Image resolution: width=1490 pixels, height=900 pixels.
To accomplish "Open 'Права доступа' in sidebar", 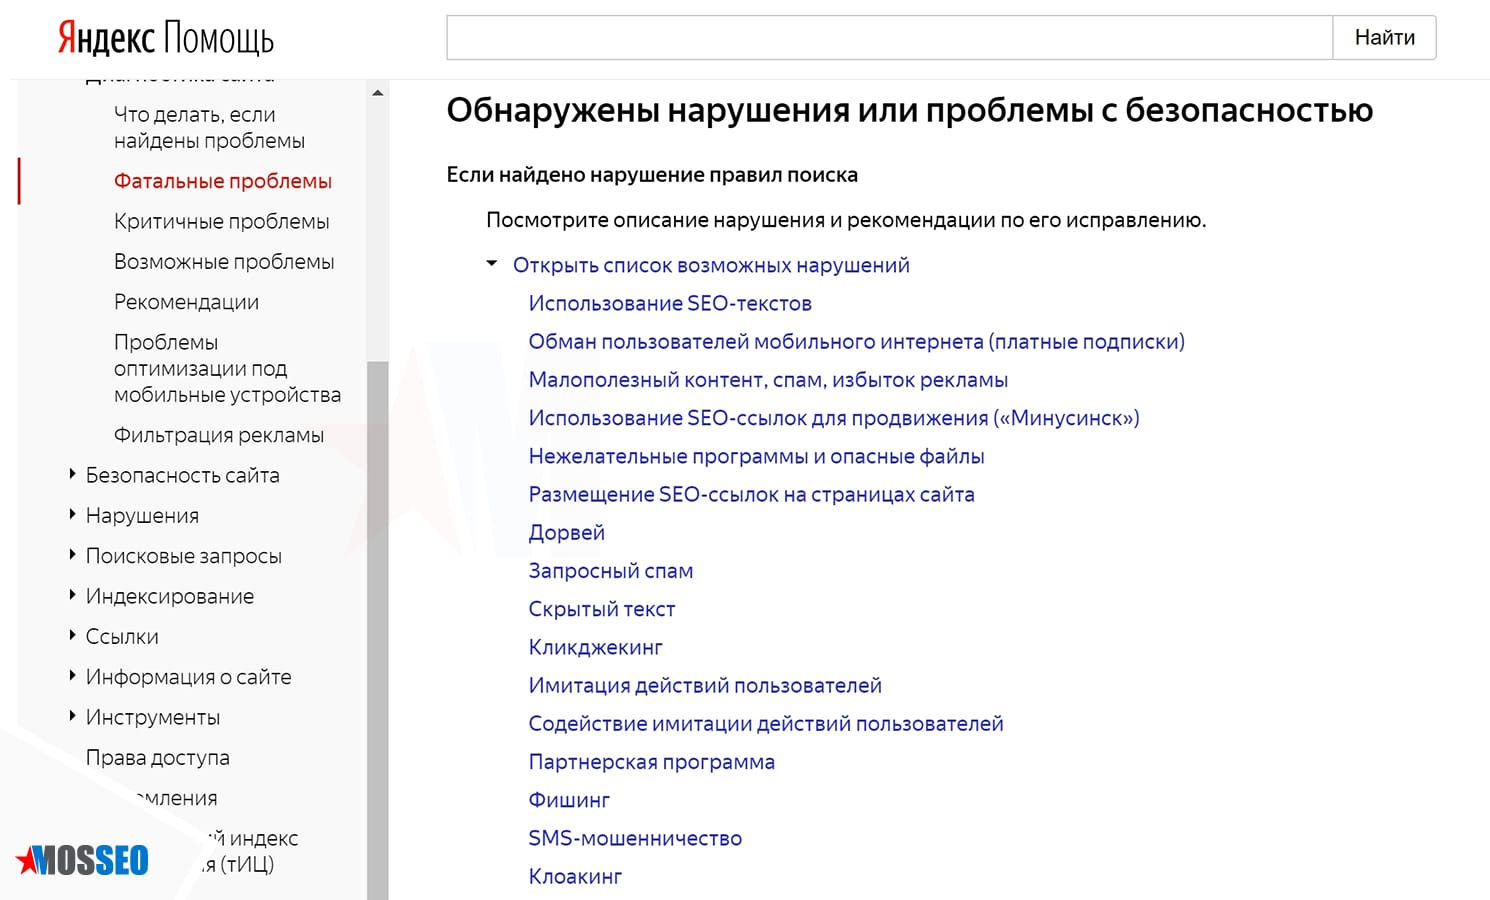I will [x=158, y=758].
